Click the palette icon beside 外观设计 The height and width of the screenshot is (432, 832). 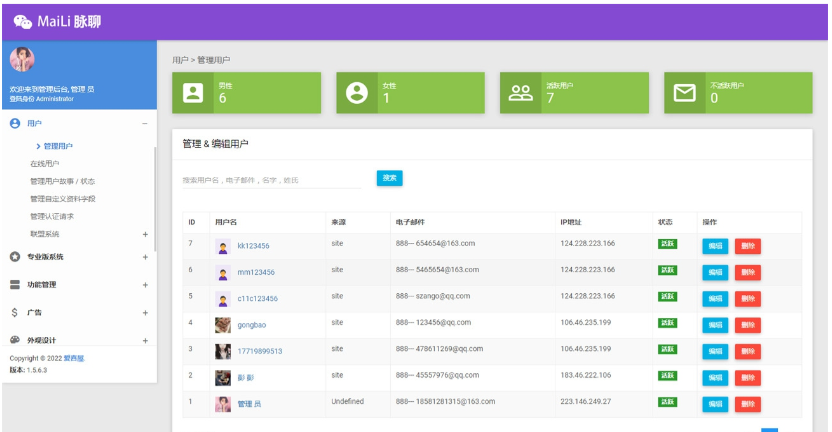click(x=15, y=340)
